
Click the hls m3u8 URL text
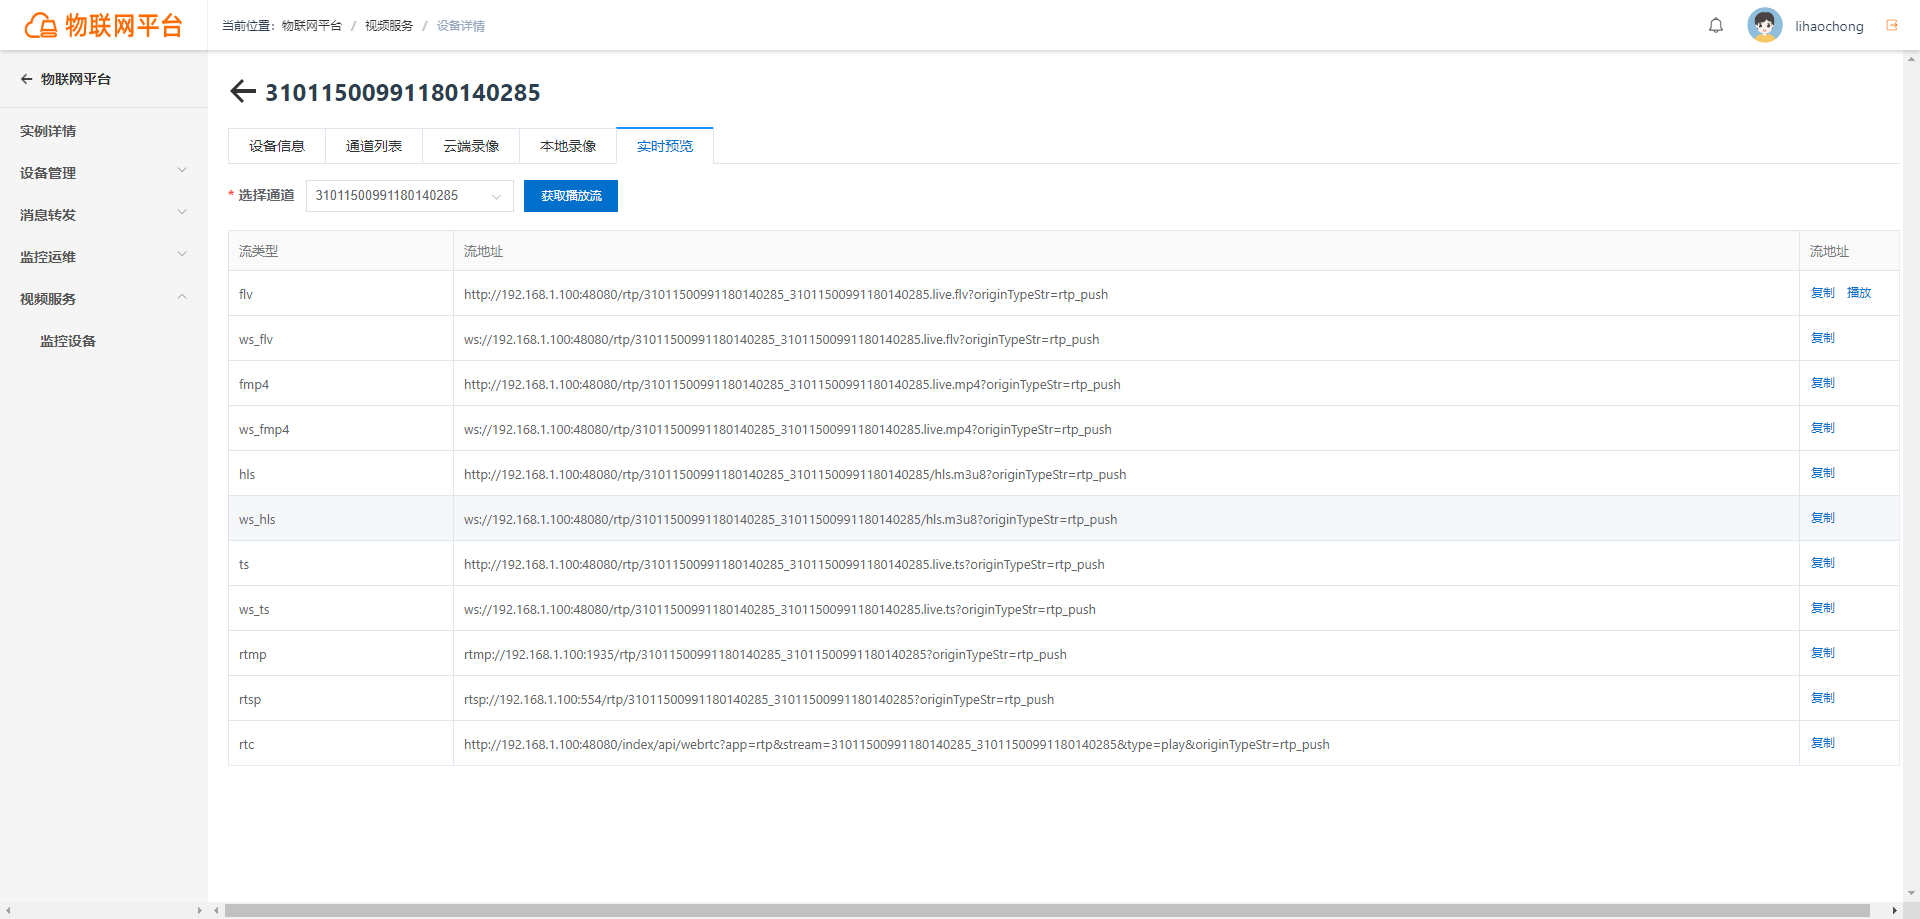(x=795, y=474)
